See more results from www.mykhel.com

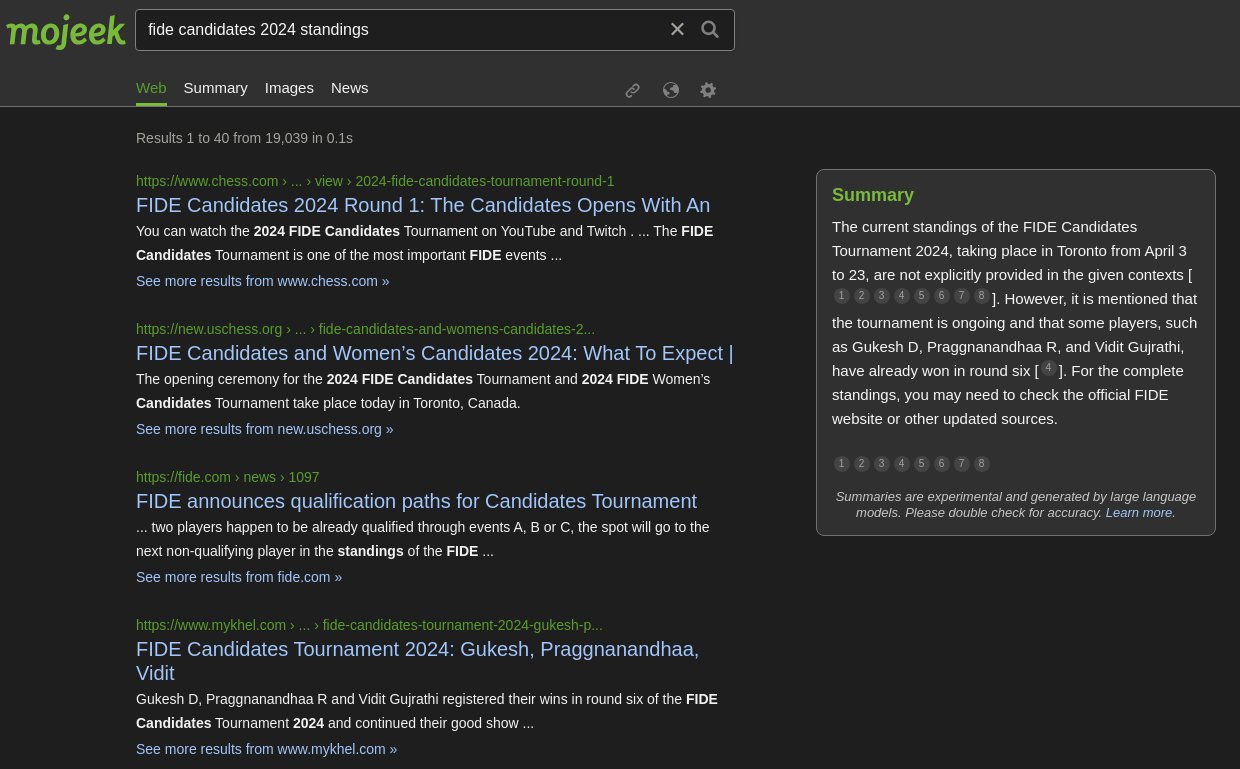[x=266, y=749]
